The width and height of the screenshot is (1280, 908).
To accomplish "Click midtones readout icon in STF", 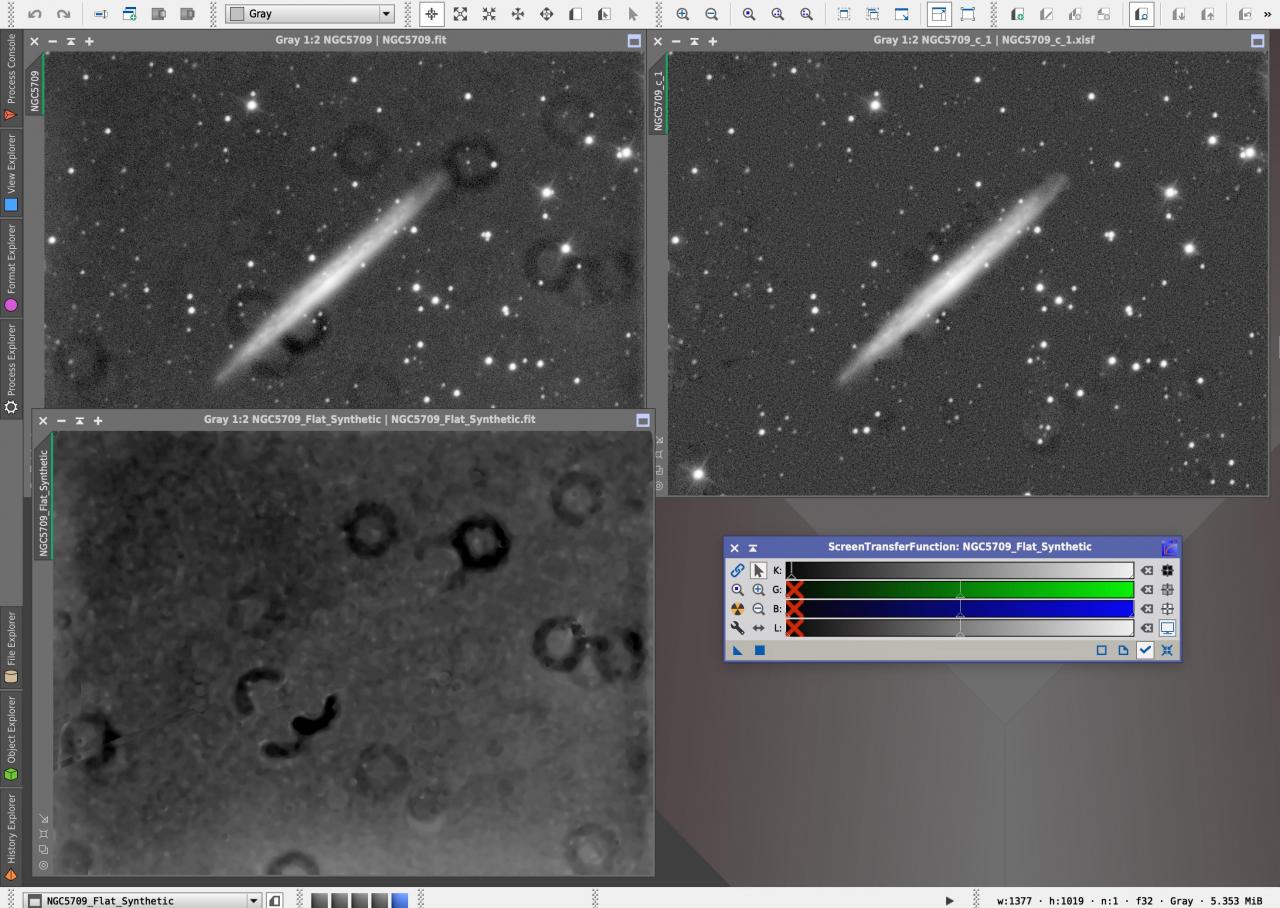I will point(1167,590).
